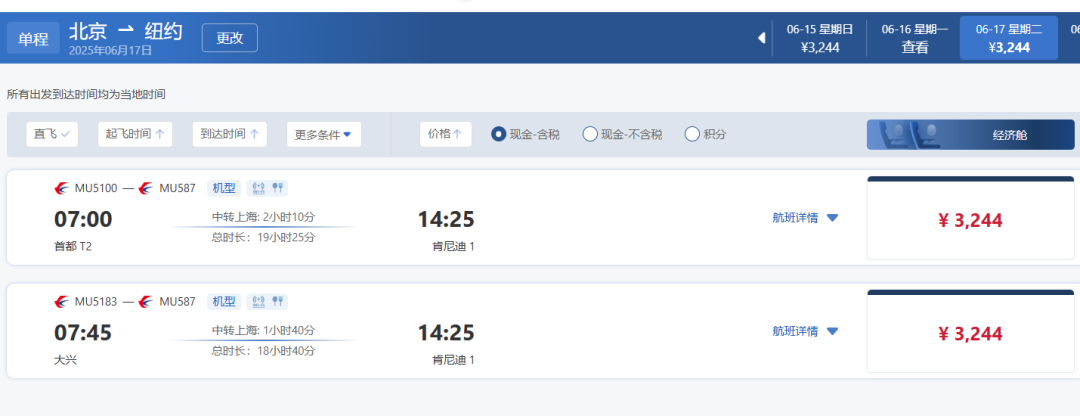Image resolution: width=1080 pixels, height=416 pixels.
Task: Click the Wi-Fi icon on the MU5100 flight
Action: point(258,188)
